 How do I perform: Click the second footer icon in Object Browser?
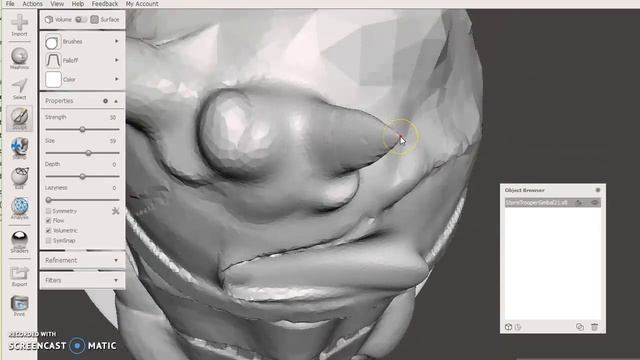(x=518, y=327)
